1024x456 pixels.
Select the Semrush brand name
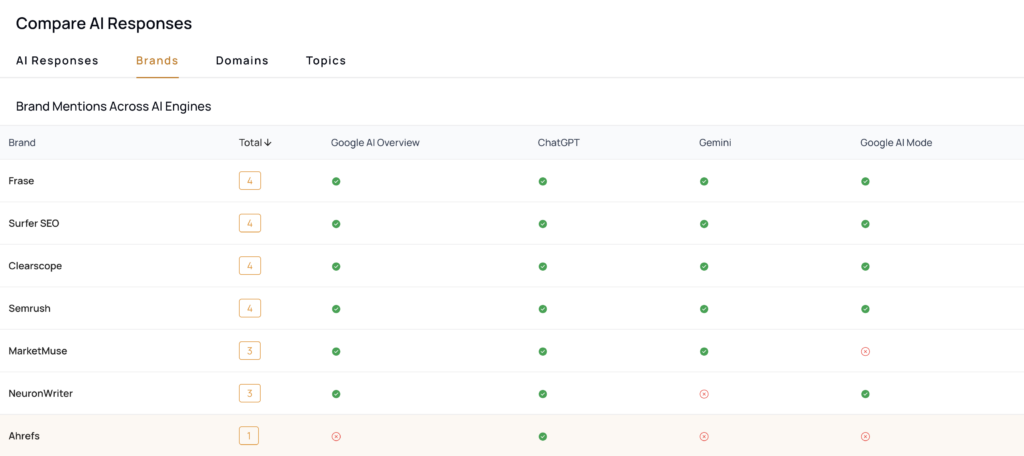click(29, 308)
